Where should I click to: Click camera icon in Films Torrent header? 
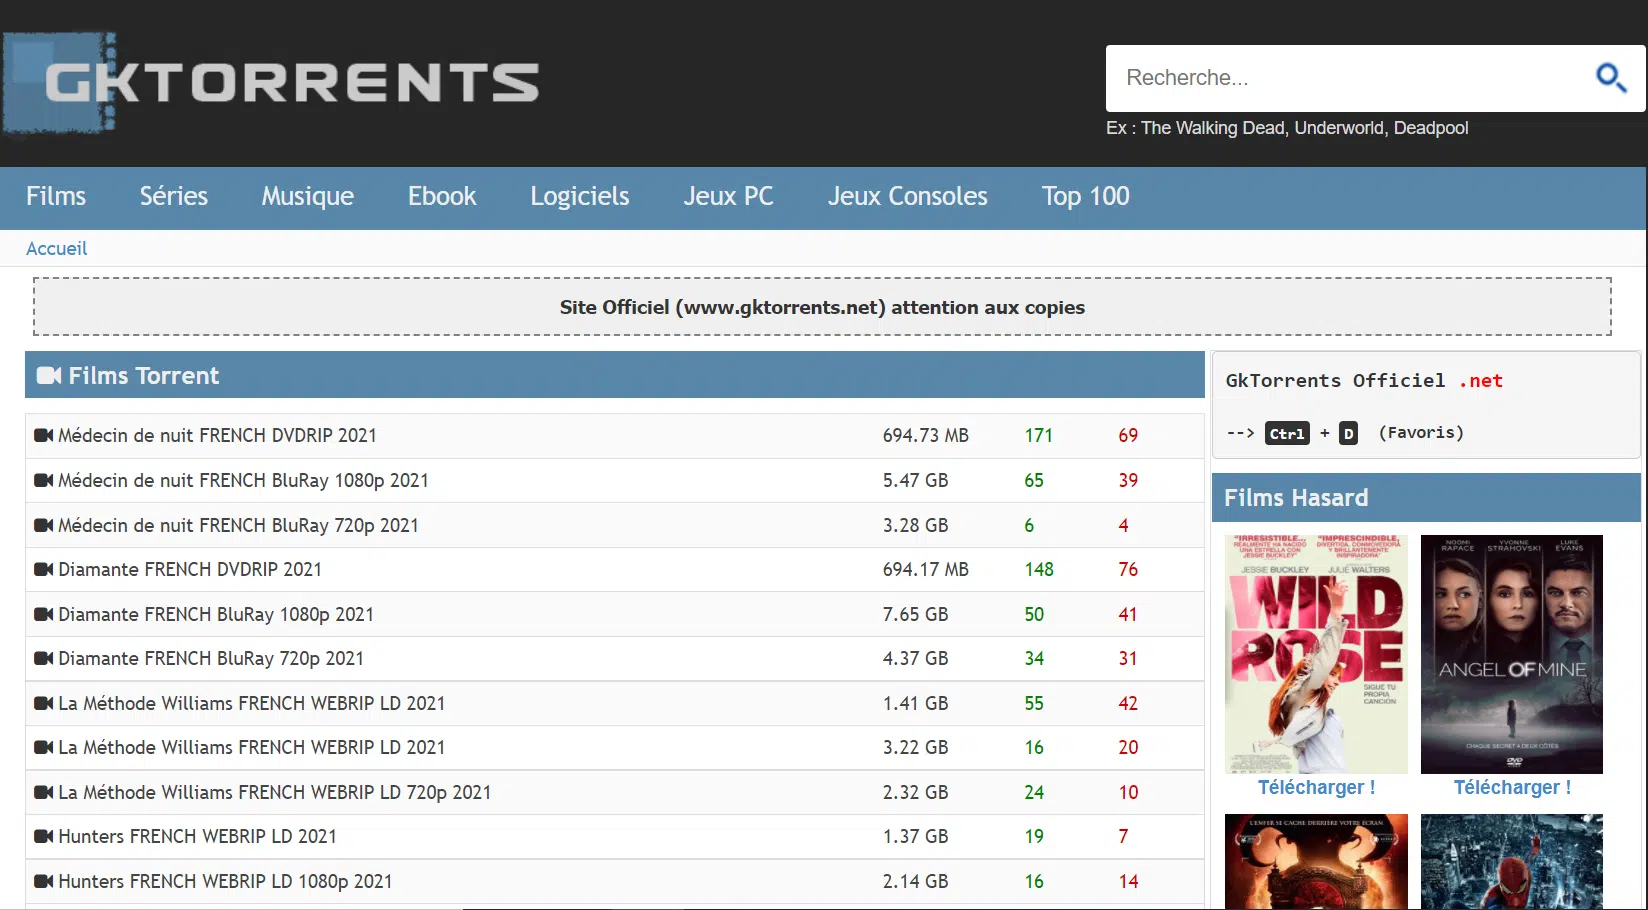(49, 376)
